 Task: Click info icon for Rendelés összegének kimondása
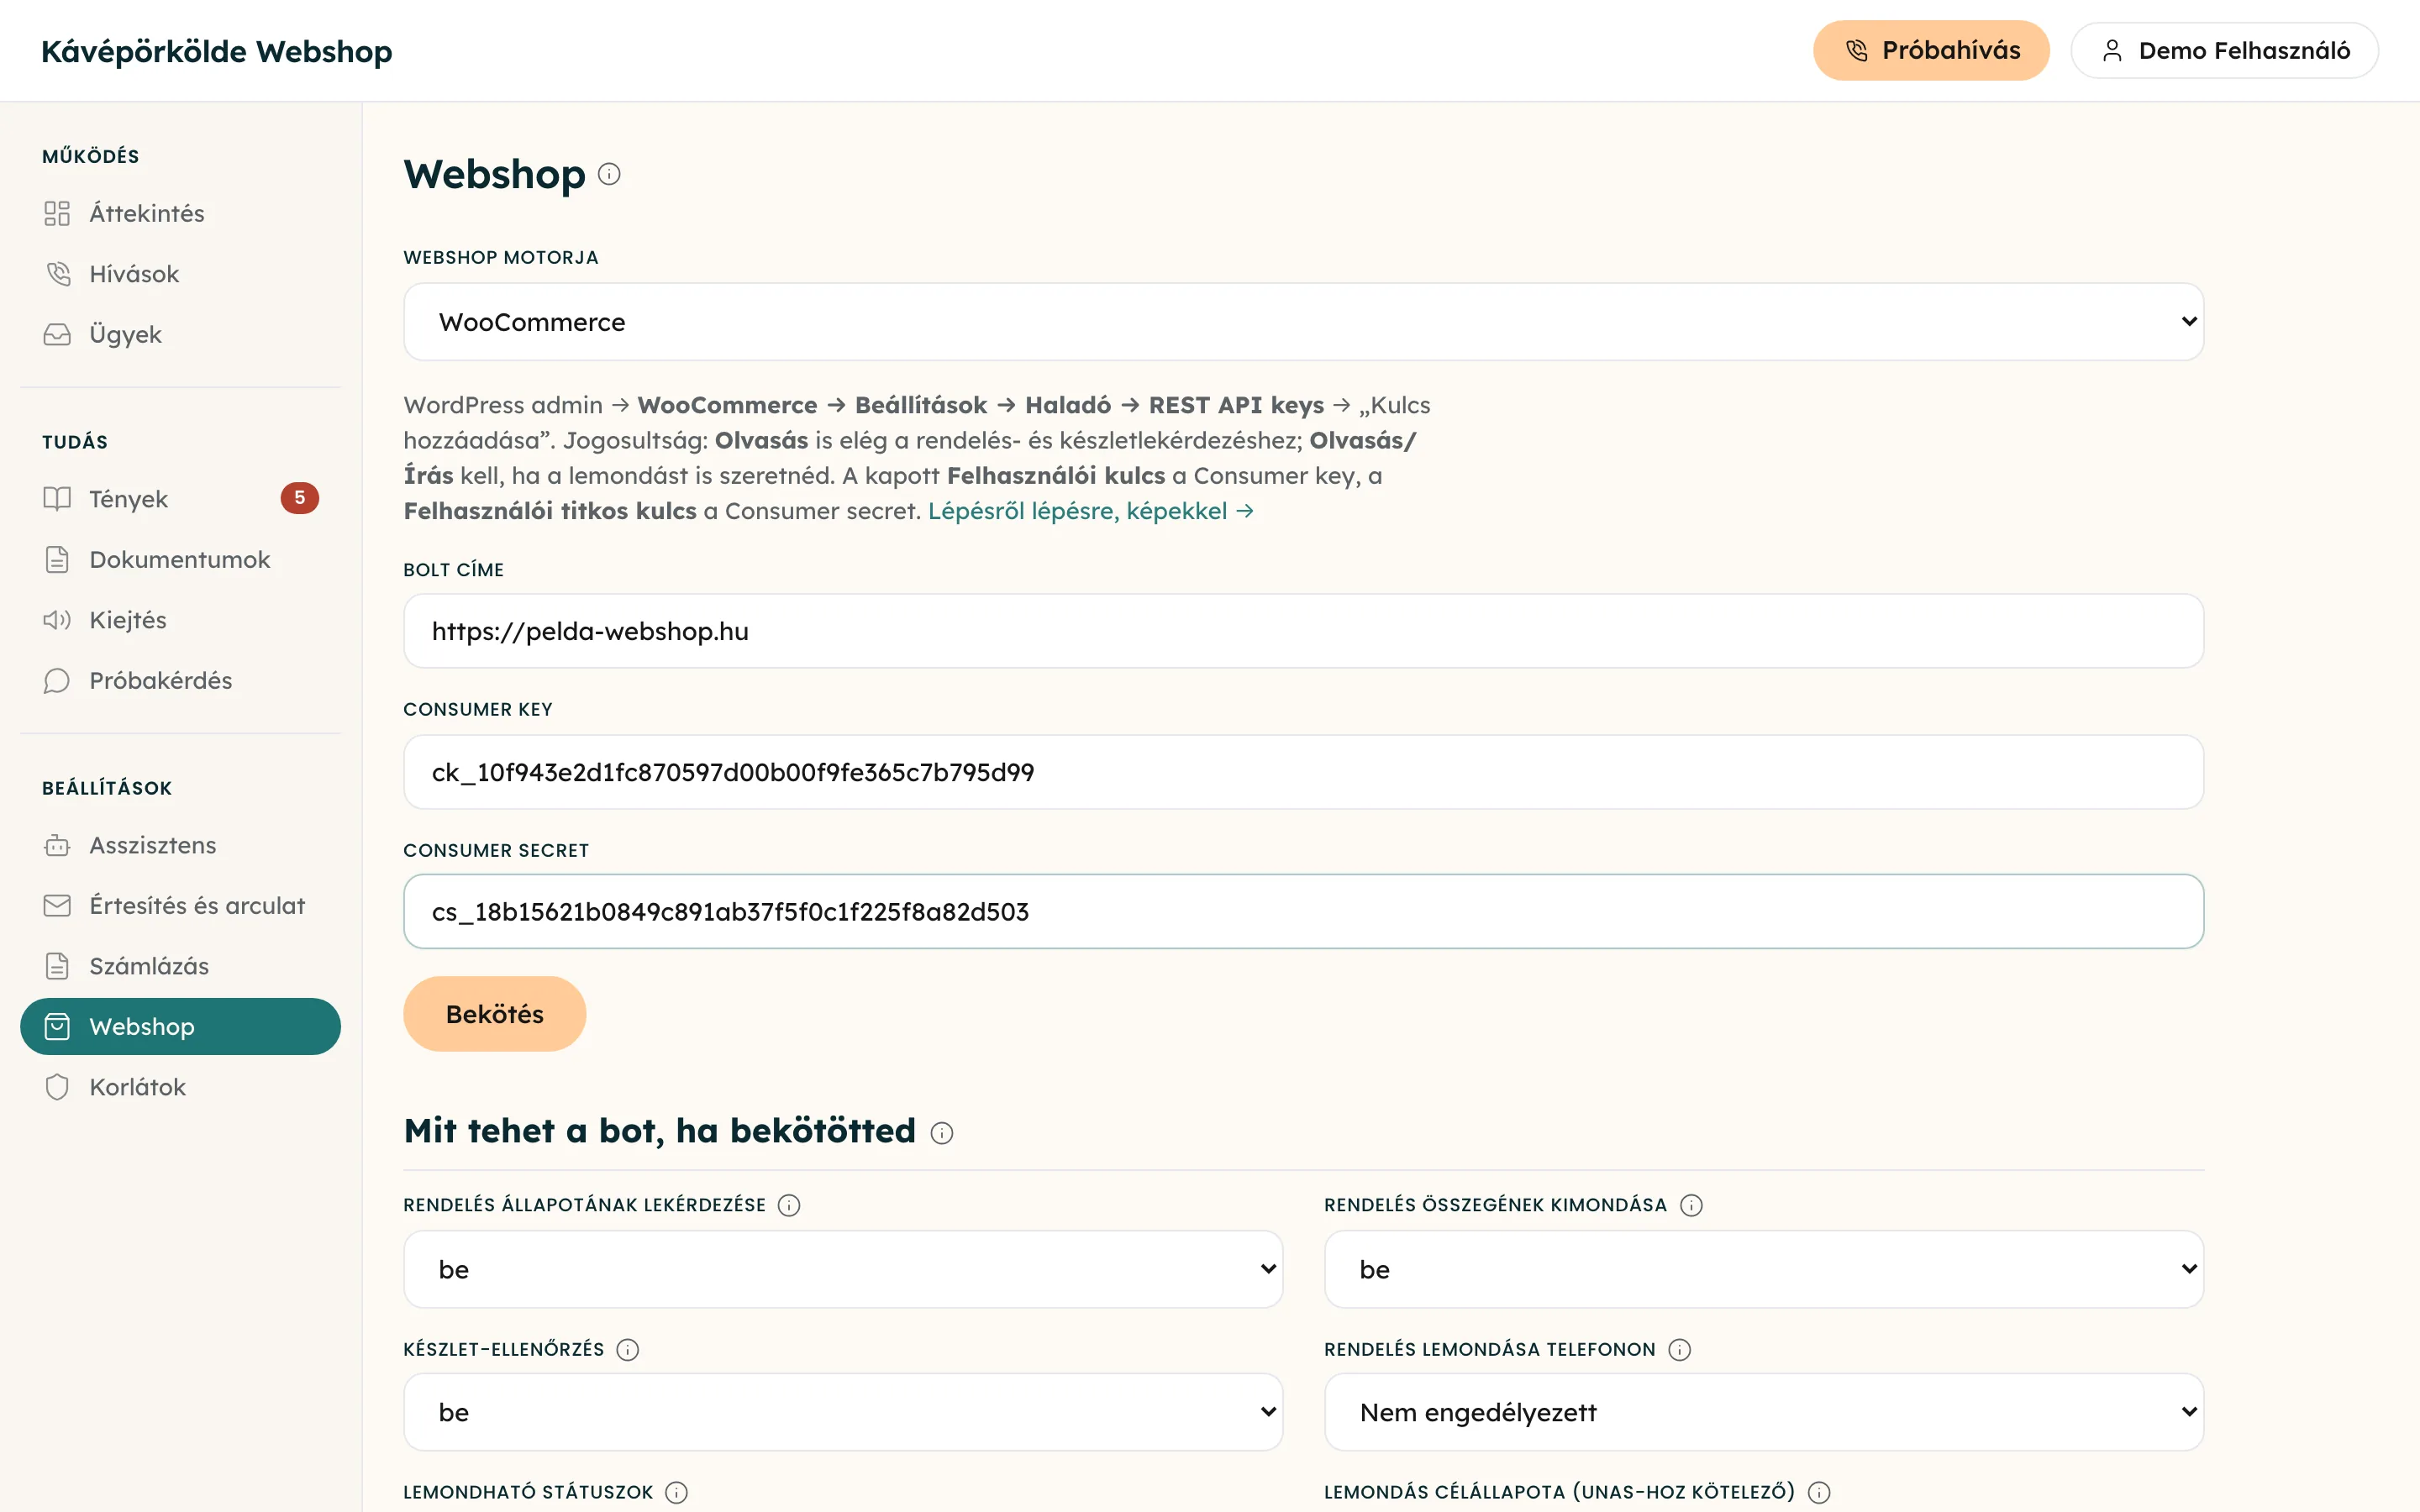pos(1691,1205)
